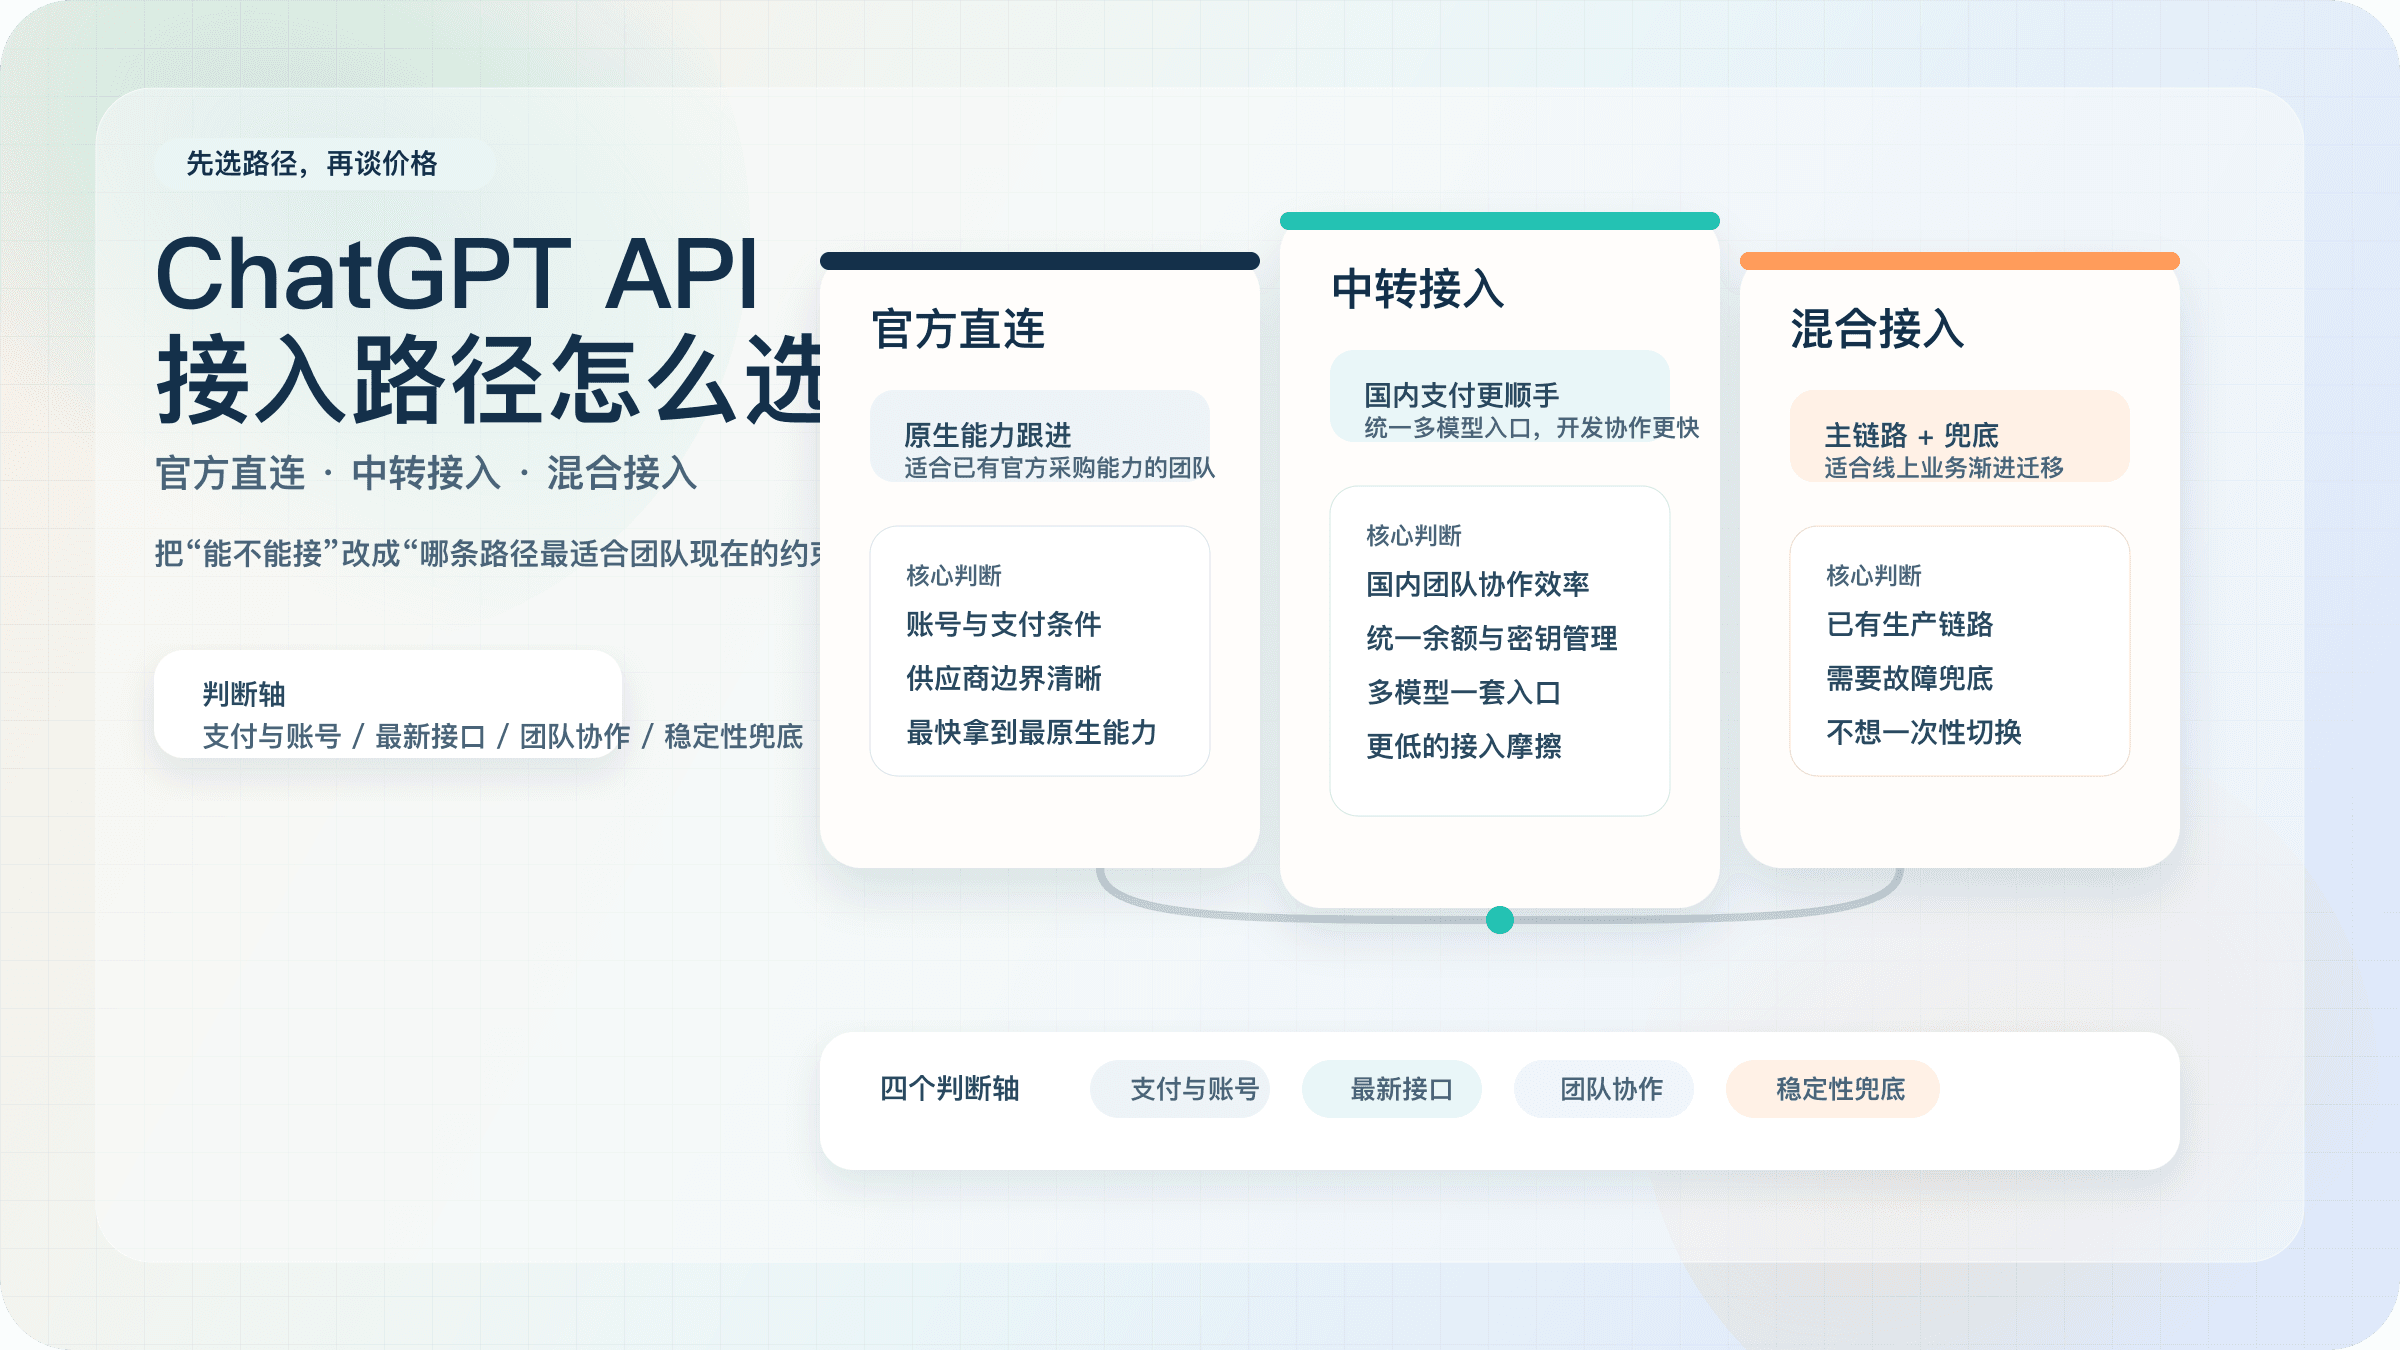Viewport: 2400px width, 1350px height.
Task: Click the 原生能力跟进 highlight box
Action: (1040, 438)
